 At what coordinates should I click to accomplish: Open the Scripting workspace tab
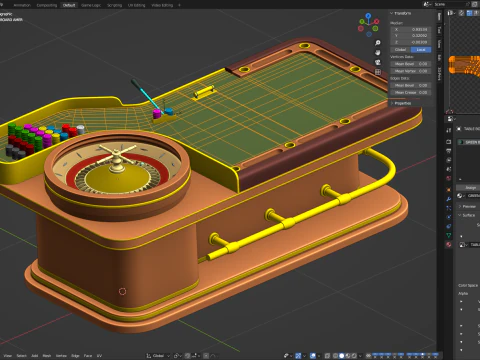click(x=114, y=5)
